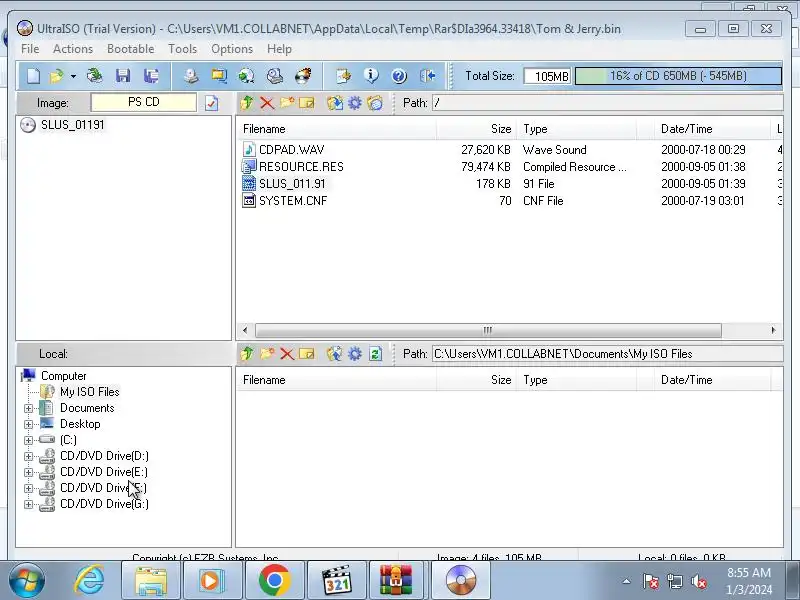Viewport: 800px width, 600px height.
Task: Sort image list by Size column header
Action: [477, 129]
